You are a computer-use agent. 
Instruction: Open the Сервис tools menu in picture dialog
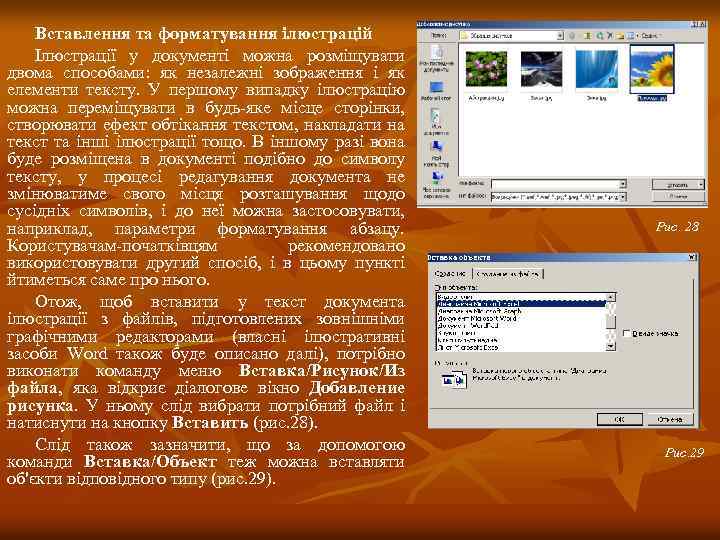point(650,35)
